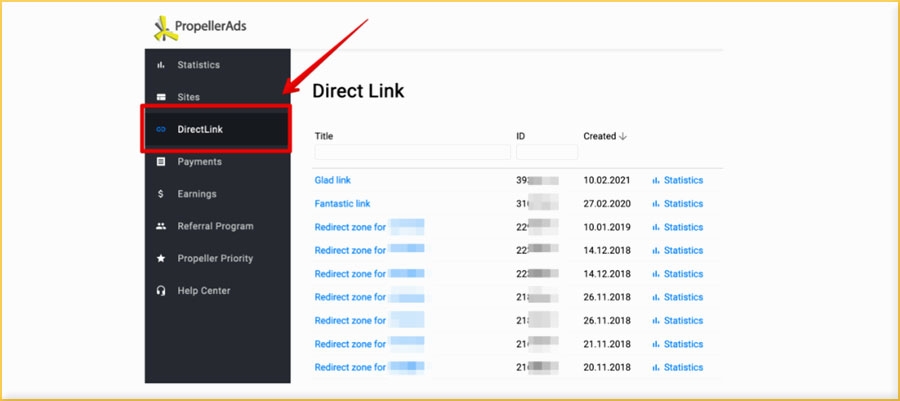This screenshot has height=401, width=900.
Task: Click the Referral Program people icon
Action: [x=160, y=226]
